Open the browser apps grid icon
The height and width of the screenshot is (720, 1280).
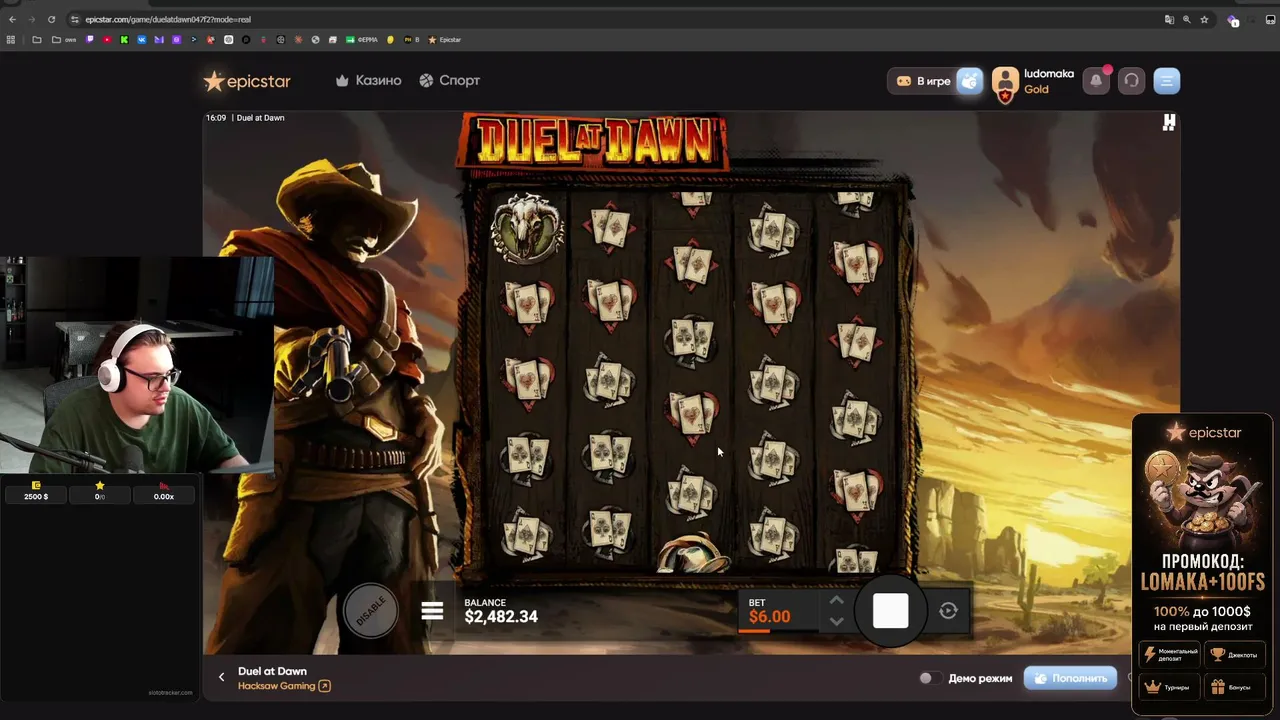[11, 40]
